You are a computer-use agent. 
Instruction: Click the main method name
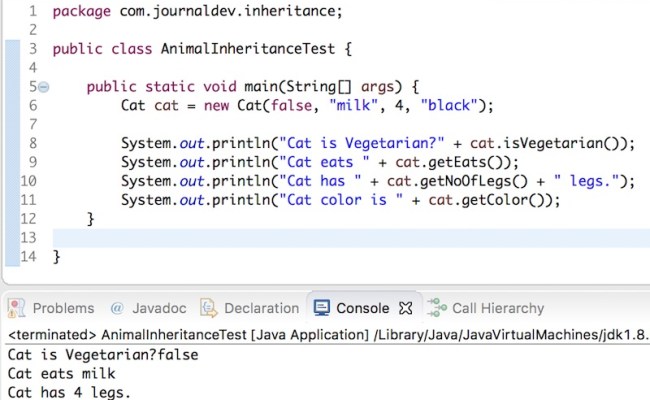tap(261, 87)
